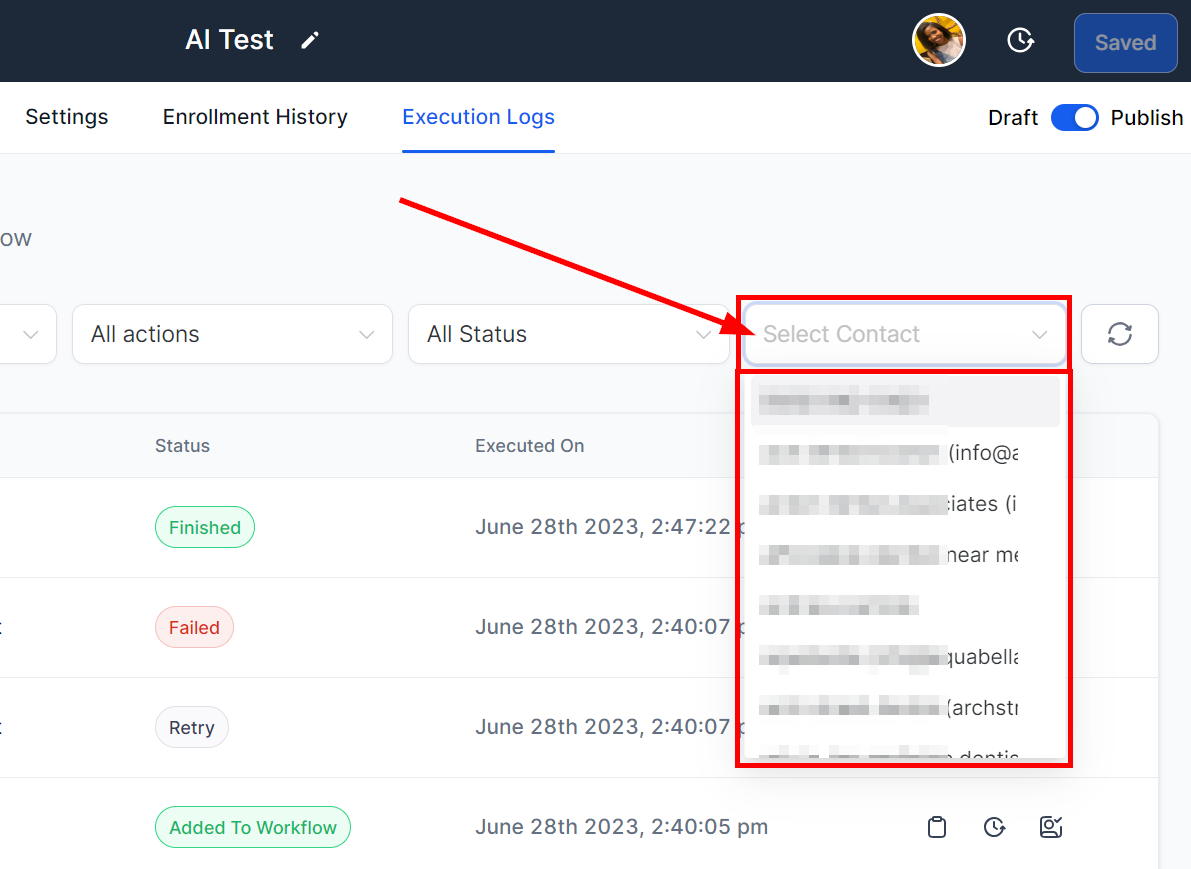The width and height of the screenshot is (1191, 869).
Task: Open the Enrollment History tab
Action: point(255,117)
